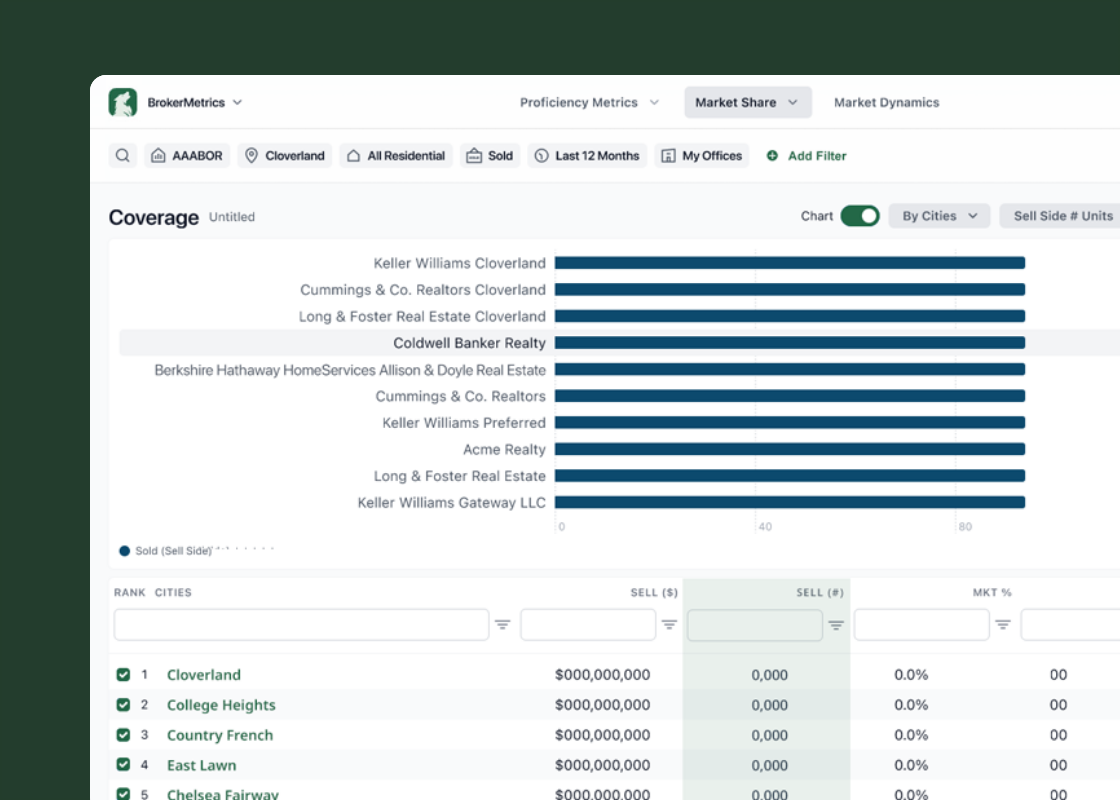Click the SELL (#) filter input field
This screenshot has width=1120, height=800.
754,625
